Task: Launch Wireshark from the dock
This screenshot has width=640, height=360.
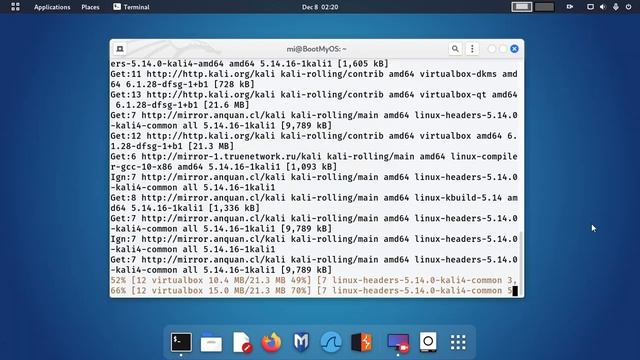Action: point(331,342)
